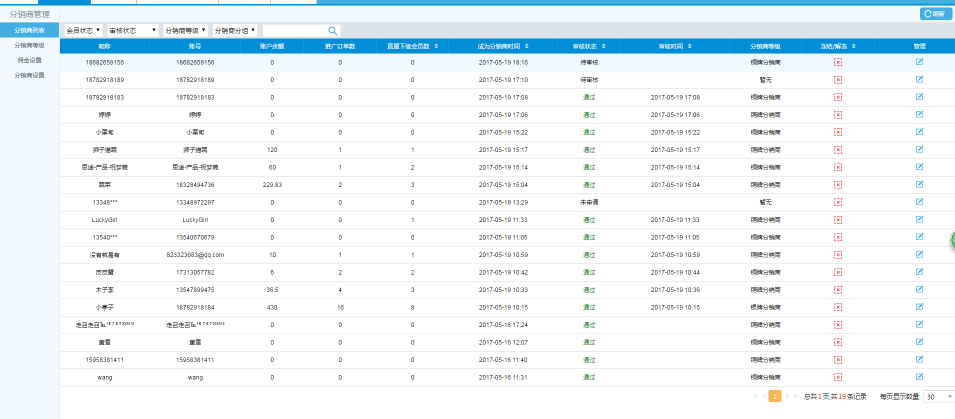Click edit icon for wang row
Image resolution: width=955 pixels, height=419 pixels.
coord(919,377)
